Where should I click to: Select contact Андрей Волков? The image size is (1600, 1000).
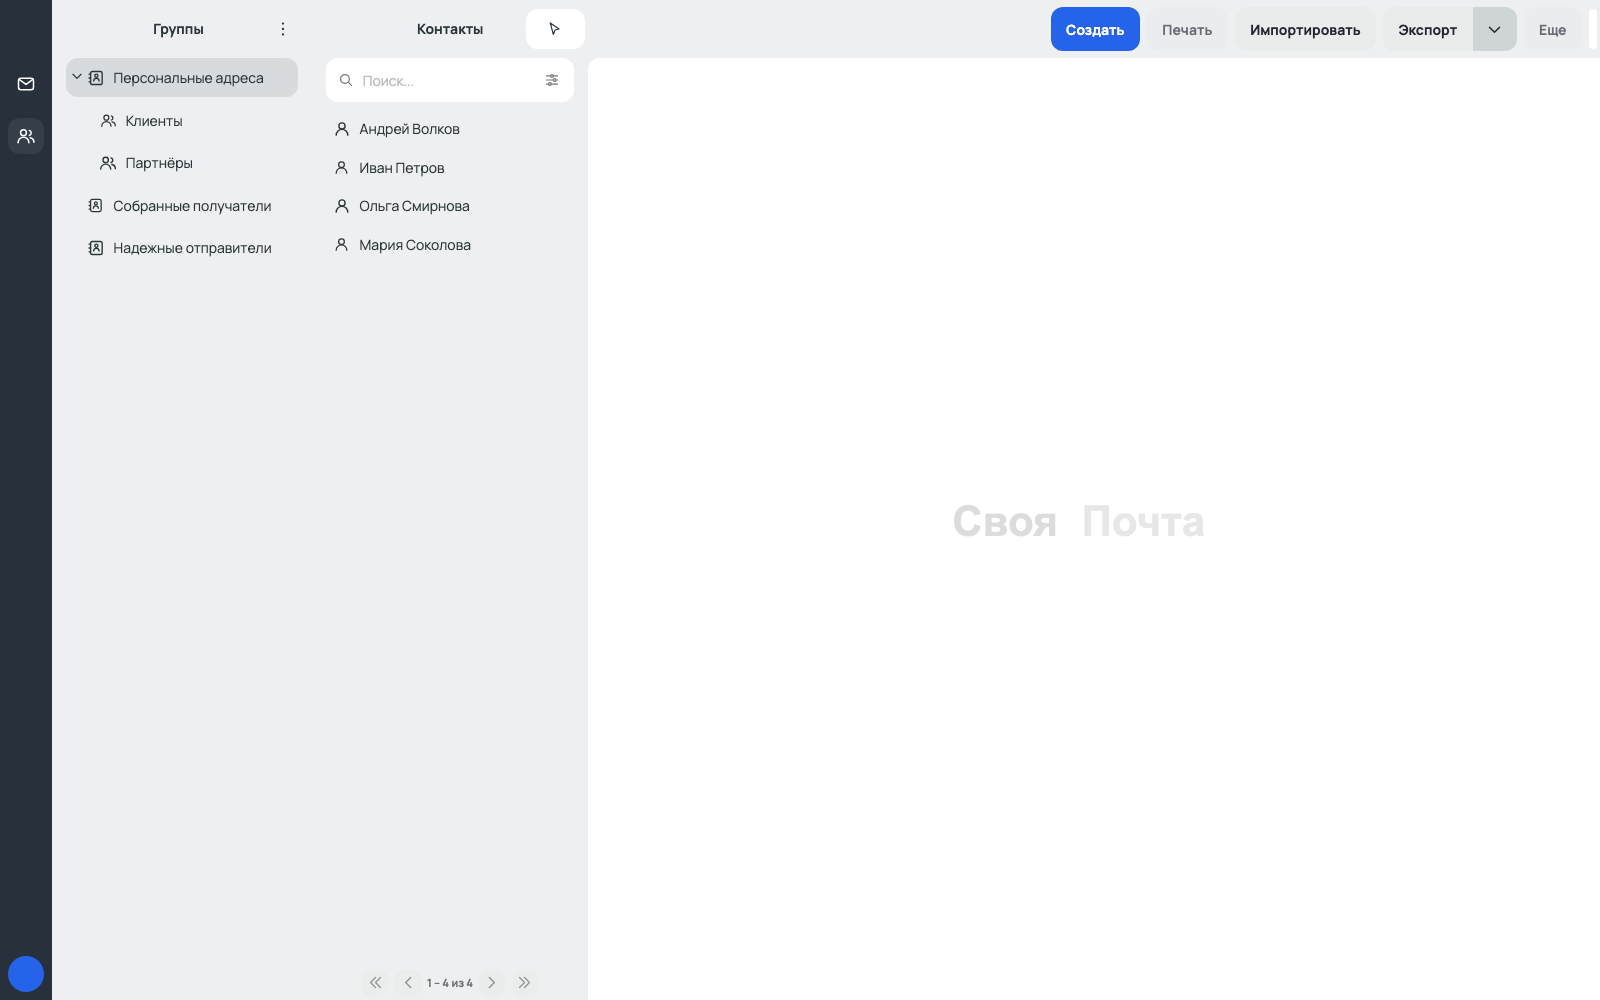point(450,129)
